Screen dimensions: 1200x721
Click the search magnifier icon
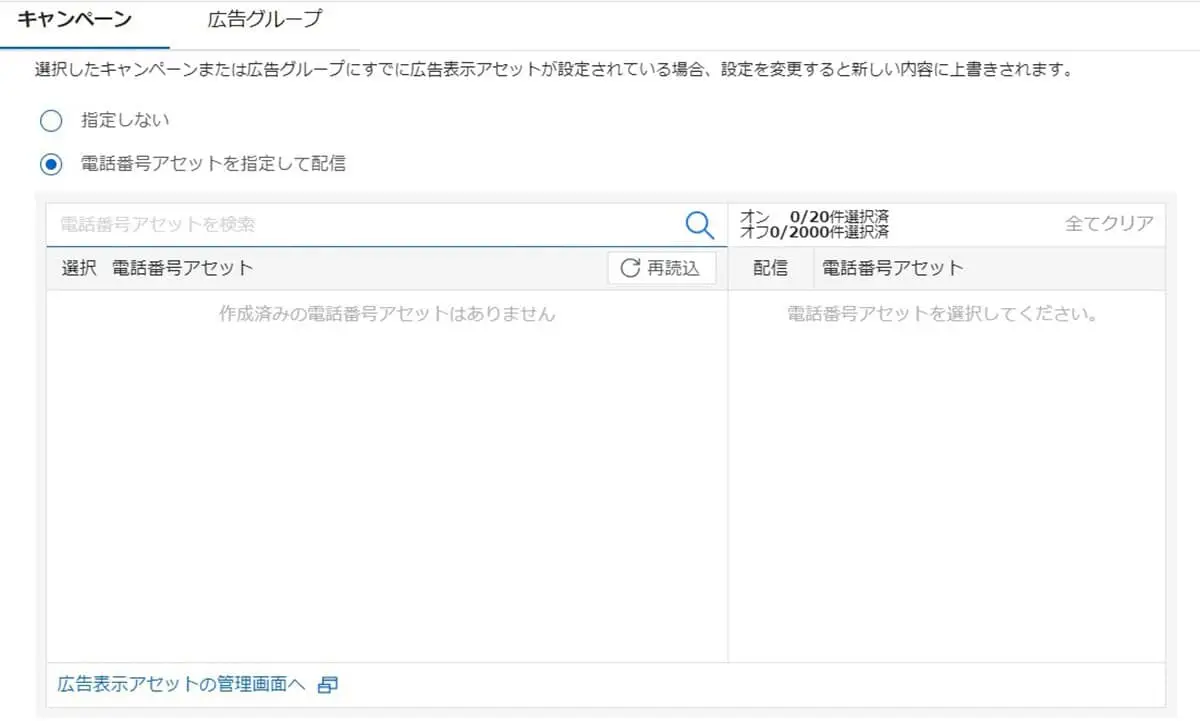click(x=699, y=225)
